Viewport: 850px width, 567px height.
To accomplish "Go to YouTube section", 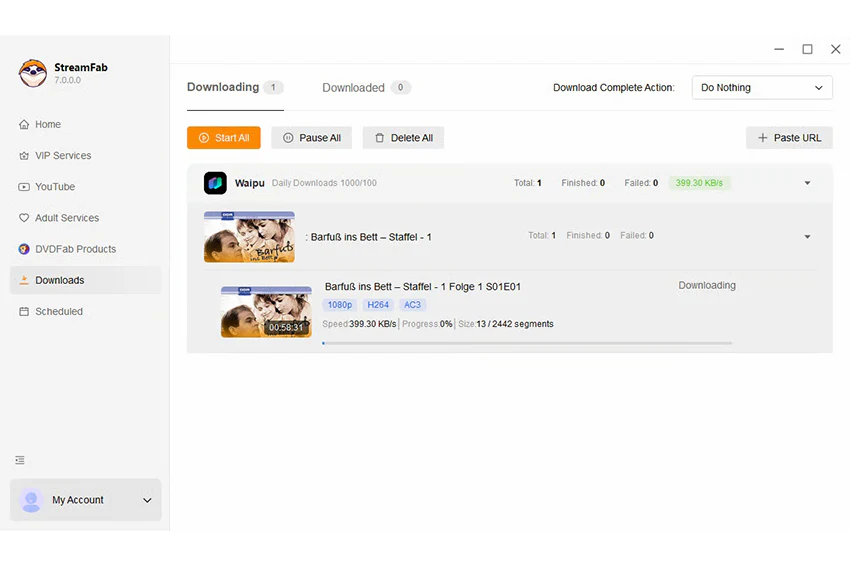I will click(47, 186).
